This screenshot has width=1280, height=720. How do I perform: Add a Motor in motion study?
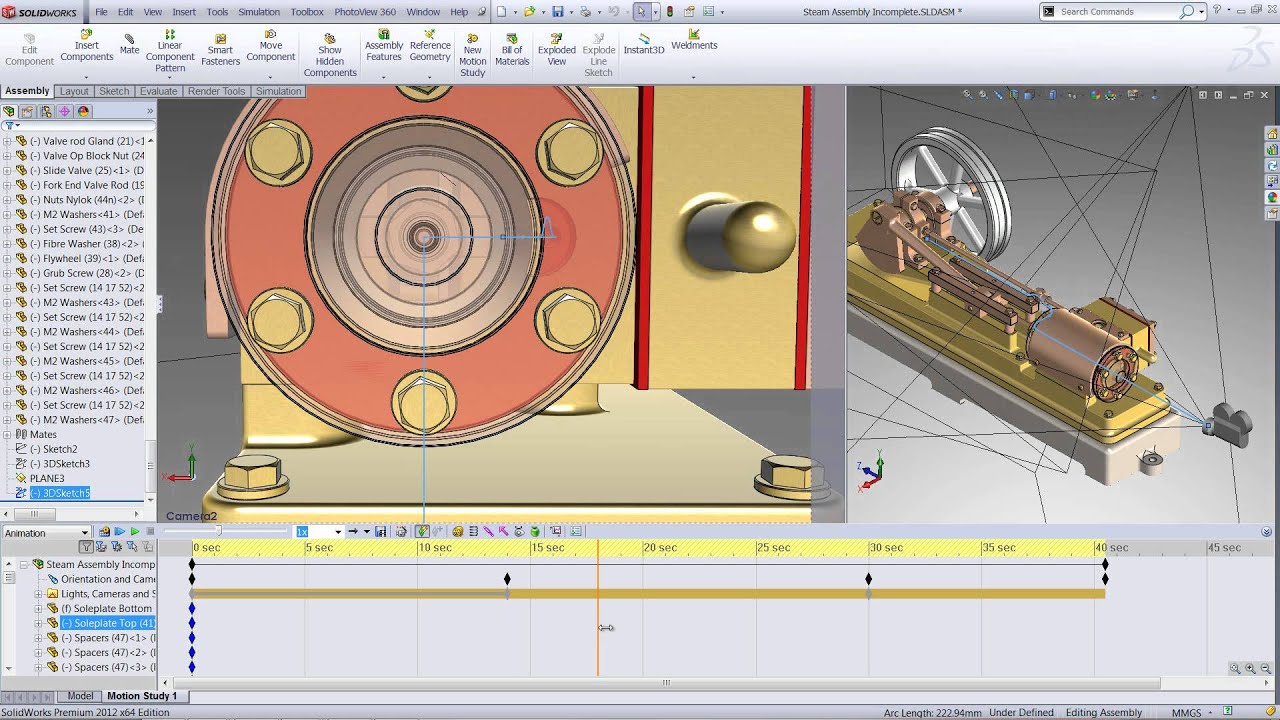coord(457,532)
